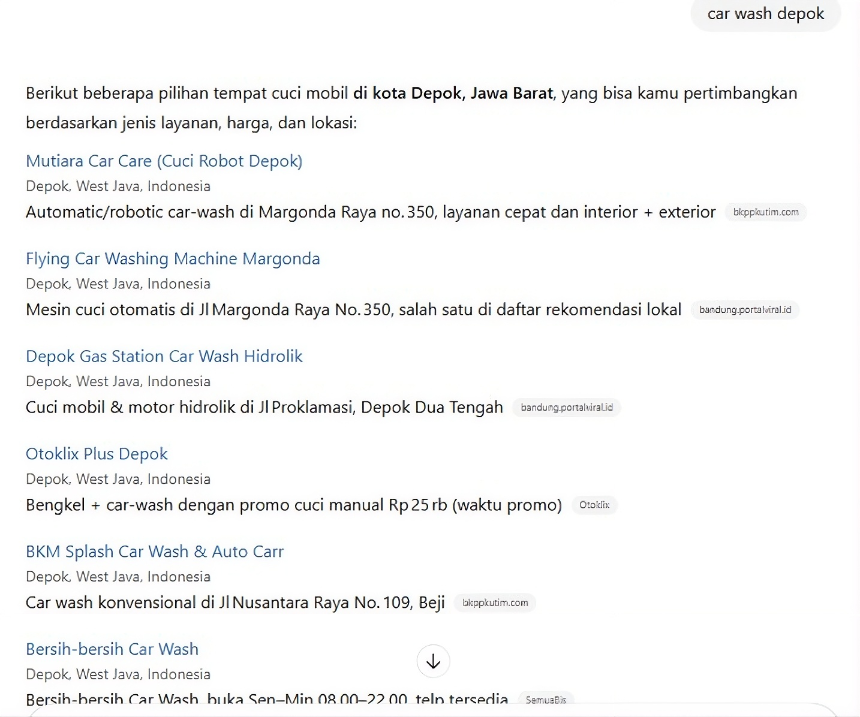
Task: Click text 'Car wash konvensional di Jl Nusantara Raya'
Action: coord(188,603)
